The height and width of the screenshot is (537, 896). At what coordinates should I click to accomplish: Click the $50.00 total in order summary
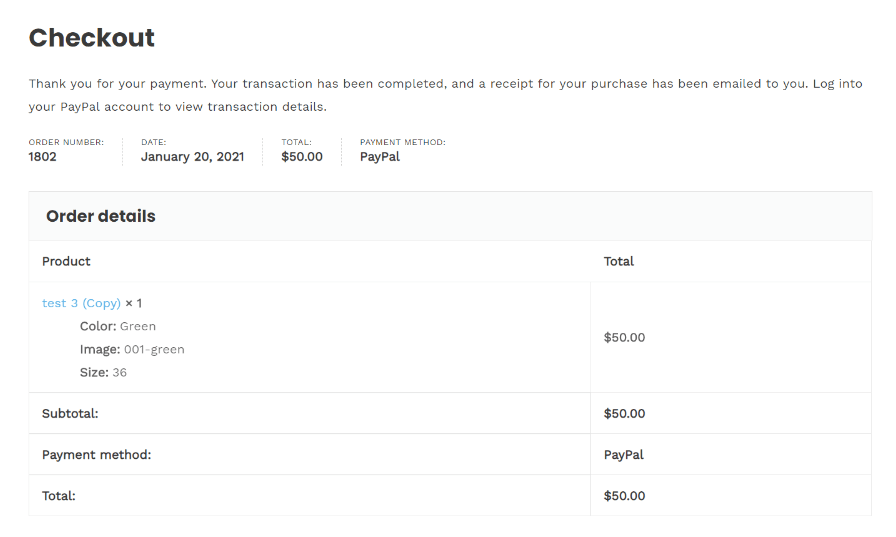pyautogui.click(x=302, y=157)
